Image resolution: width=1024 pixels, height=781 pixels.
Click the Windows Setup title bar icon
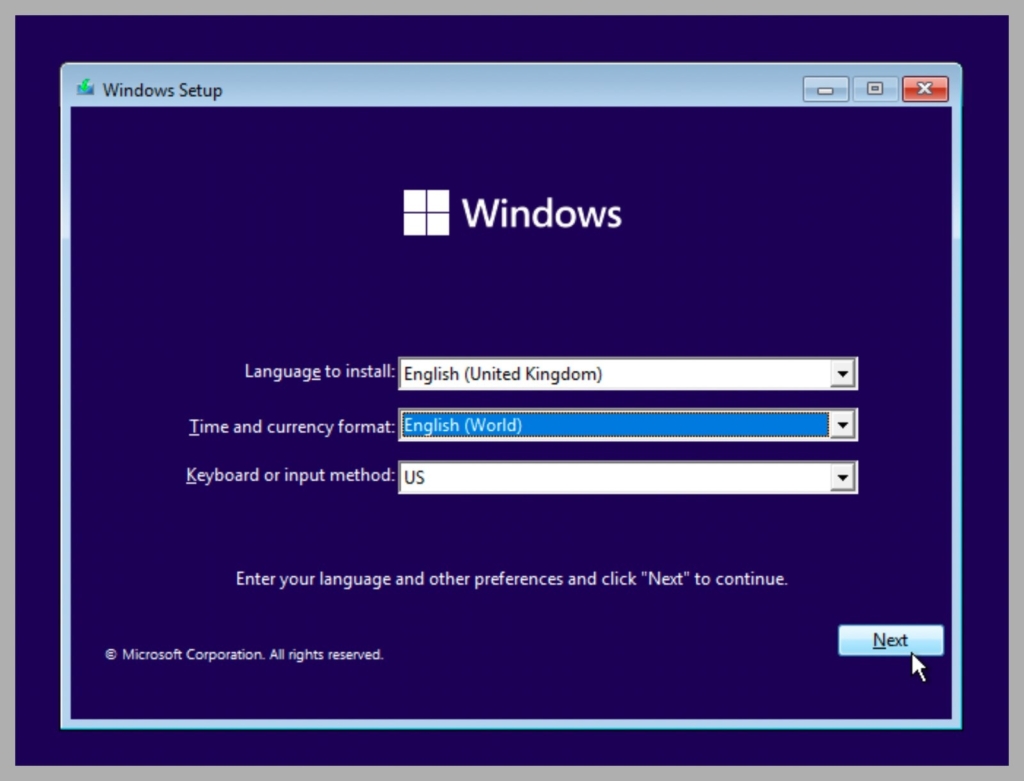tap(86, 89)
